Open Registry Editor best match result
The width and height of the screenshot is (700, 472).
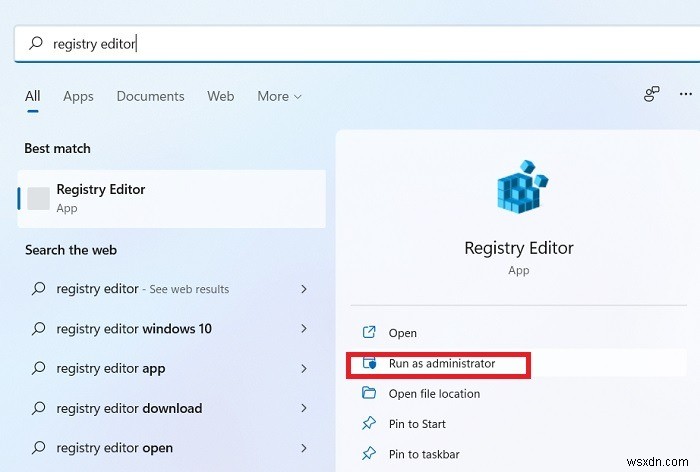(x=171, y=198)
